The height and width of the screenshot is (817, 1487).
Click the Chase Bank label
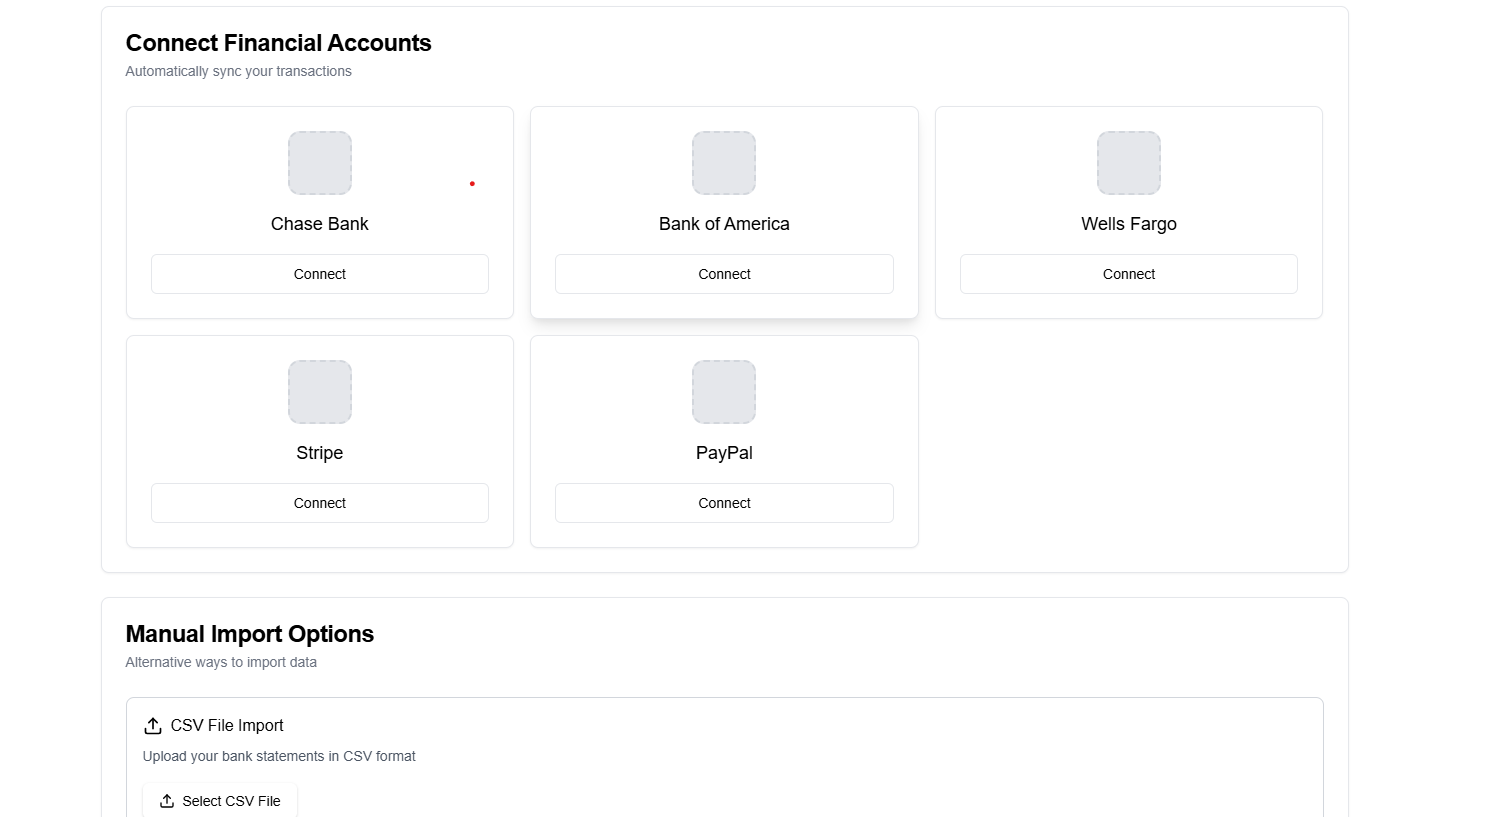point(320,224)
